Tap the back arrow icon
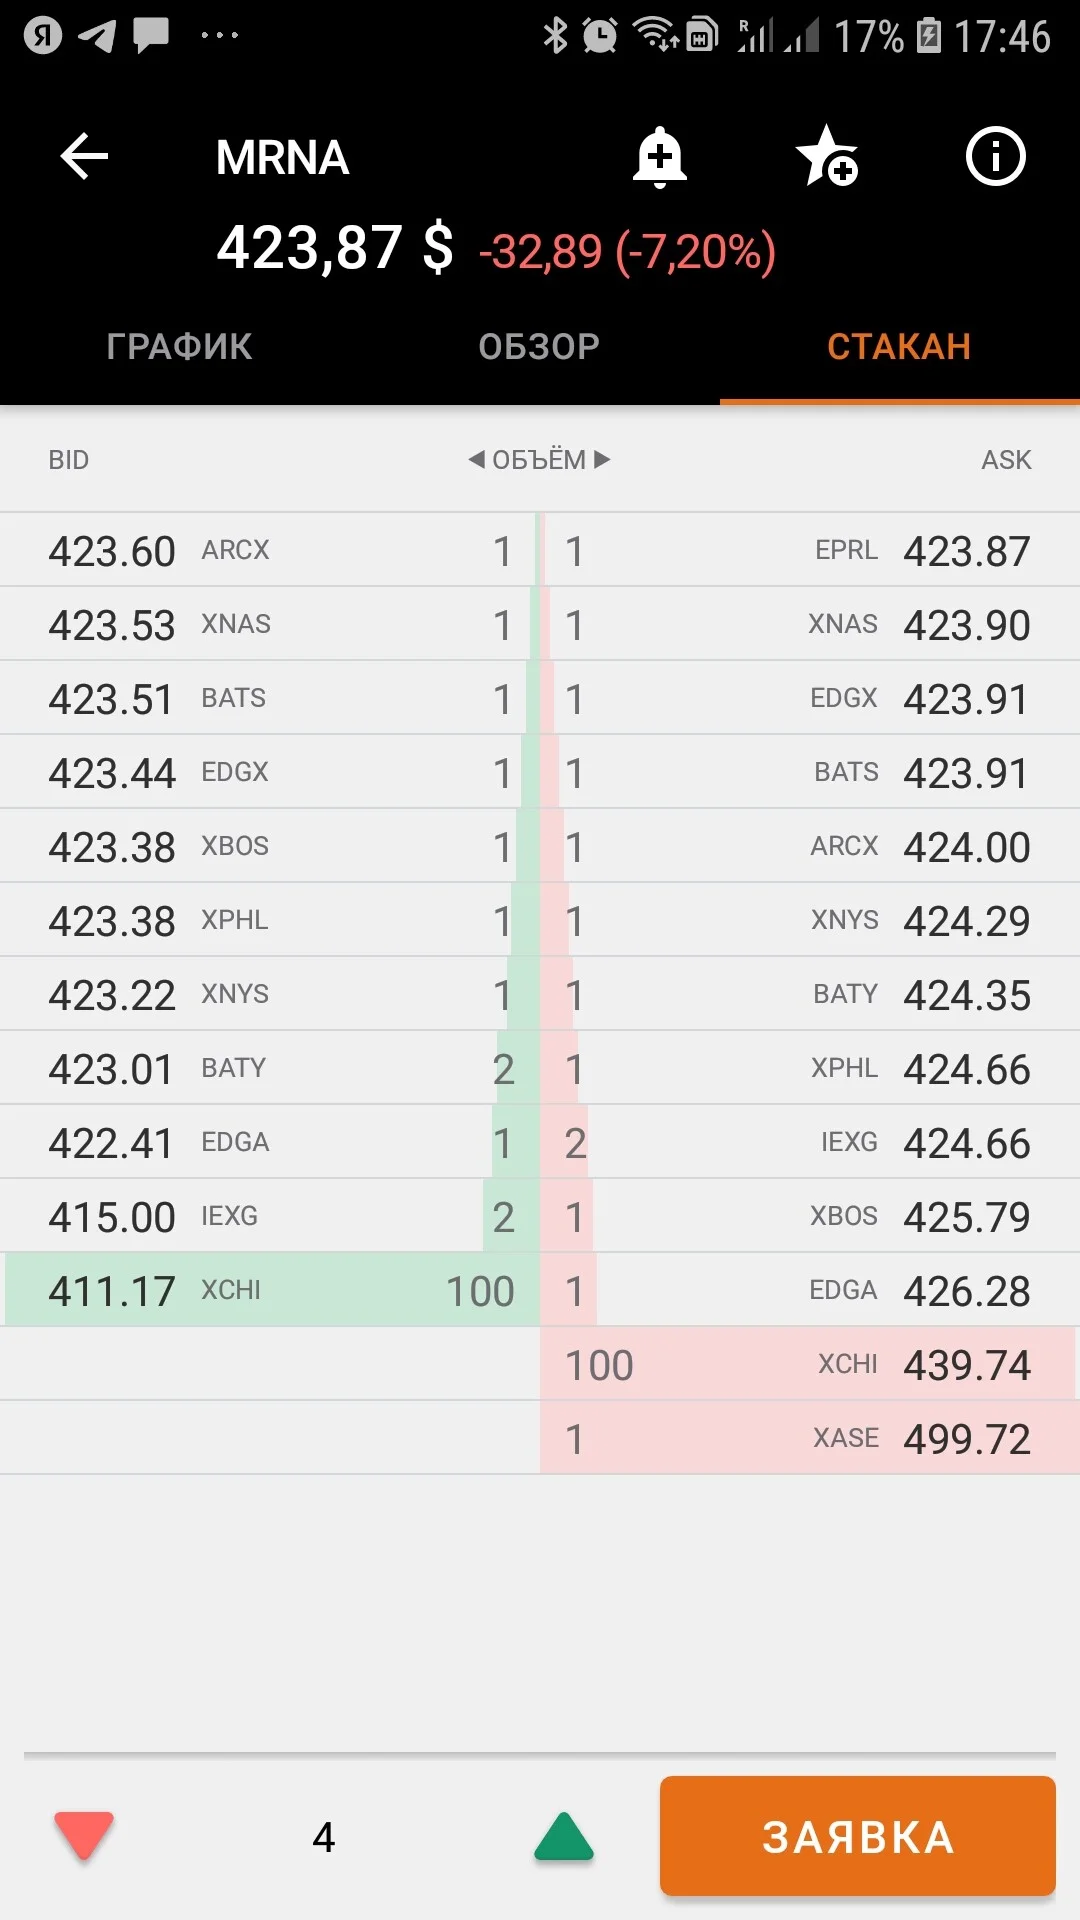 (84, 157)
